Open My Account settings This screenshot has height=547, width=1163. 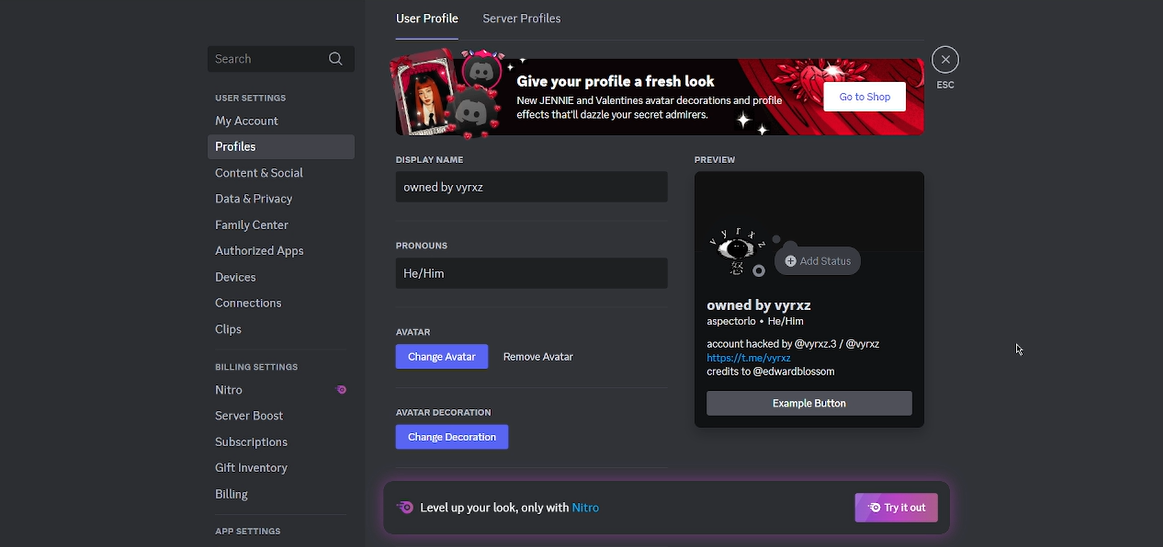(247, 121)
